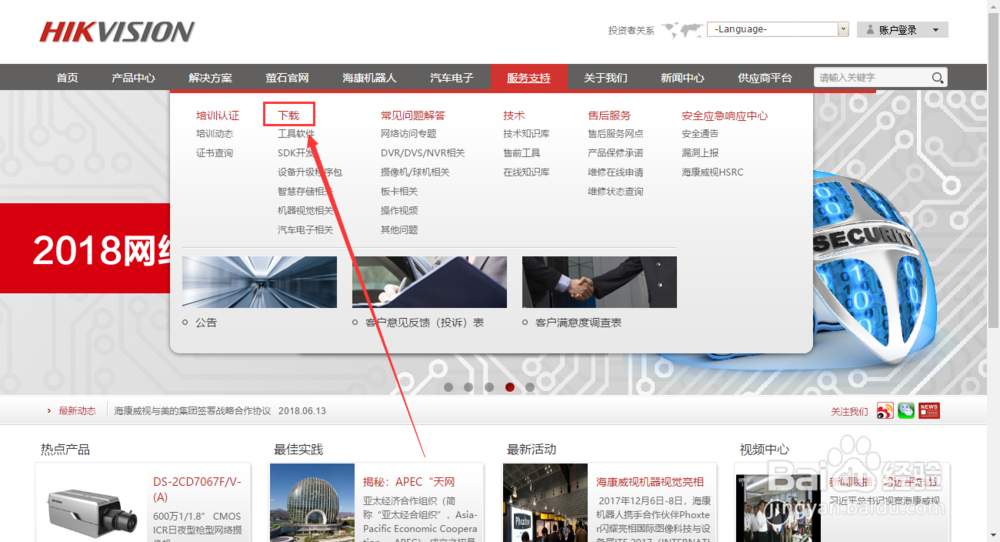Open 操作视频 link
The height and width of the screenshot is (542, 1000).
[x=399, y=210]
